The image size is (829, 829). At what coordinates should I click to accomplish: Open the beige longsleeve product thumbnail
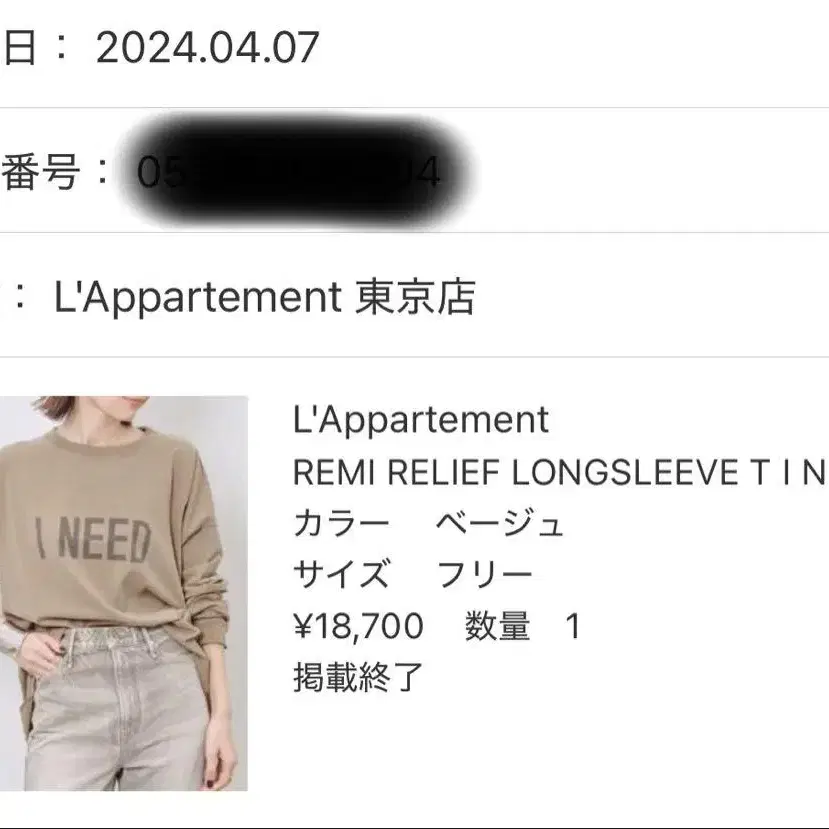(124, 593)
